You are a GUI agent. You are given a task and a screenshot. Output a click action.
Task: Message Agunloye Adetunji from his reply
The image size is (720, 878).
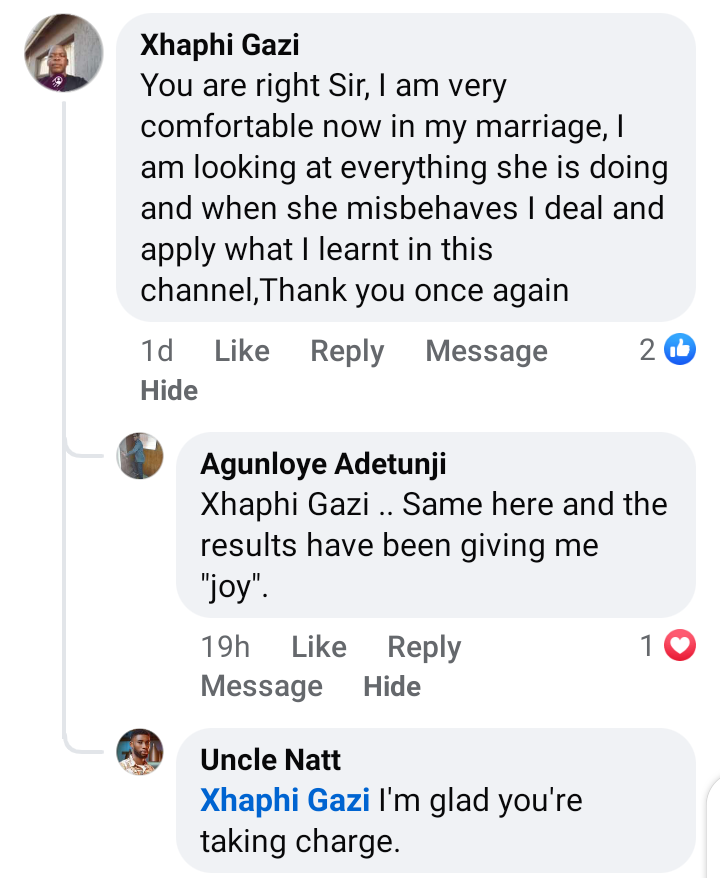point(261,686)
